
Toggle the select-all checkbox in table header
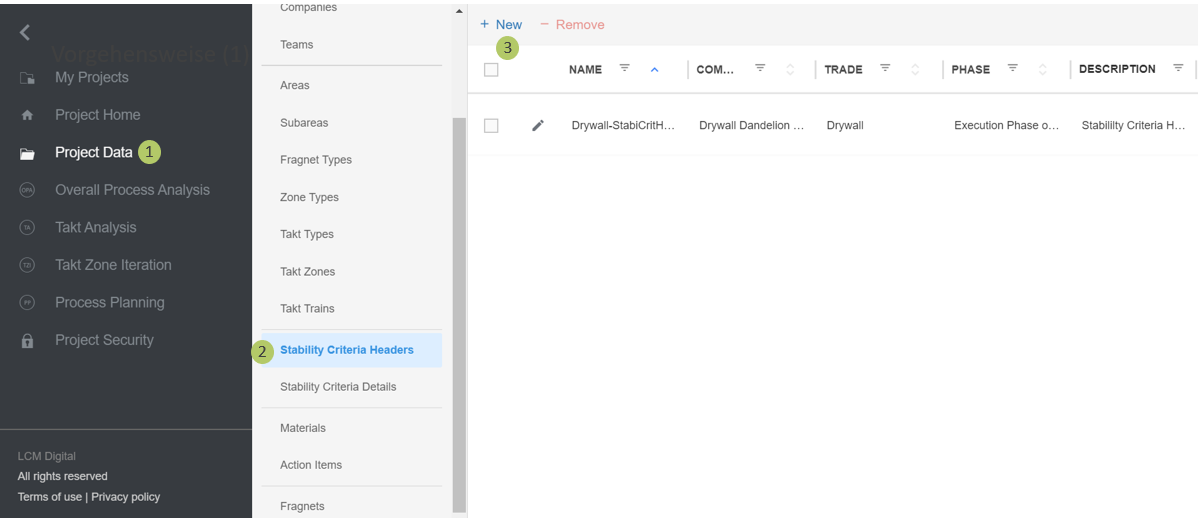[x=491, y=70]
